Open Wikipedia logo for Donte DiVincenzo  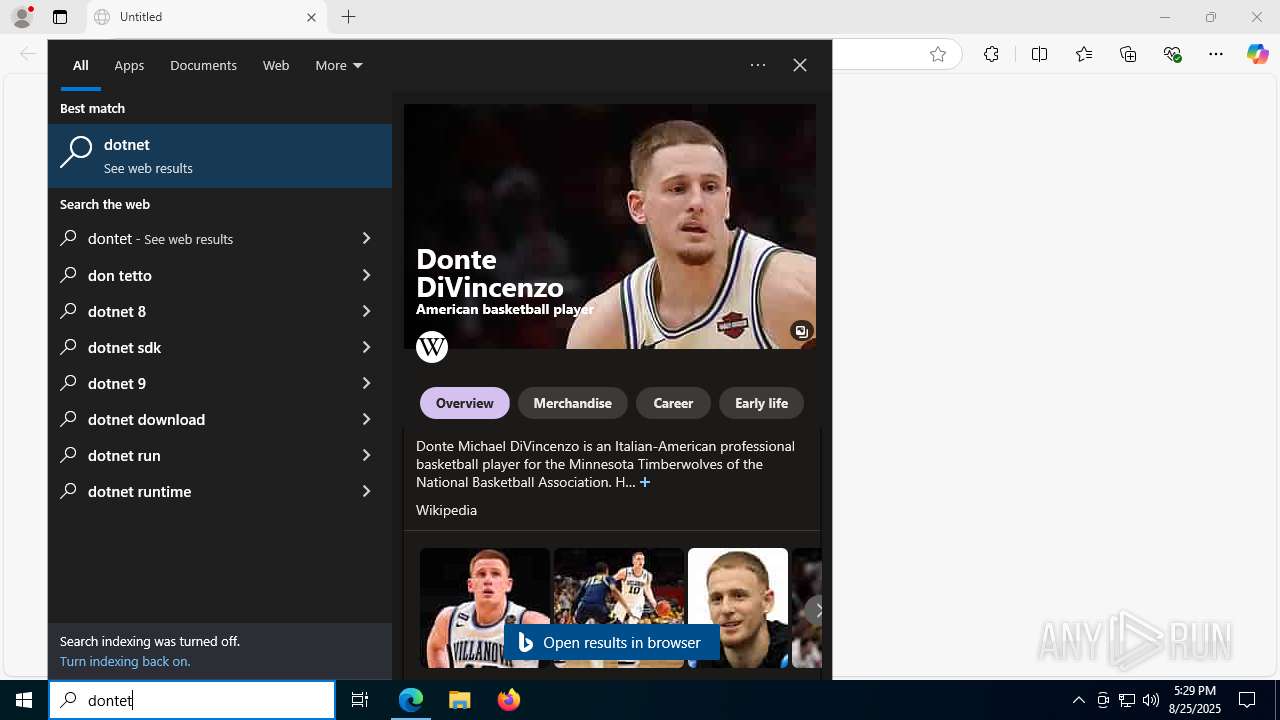tap(432, 347)
